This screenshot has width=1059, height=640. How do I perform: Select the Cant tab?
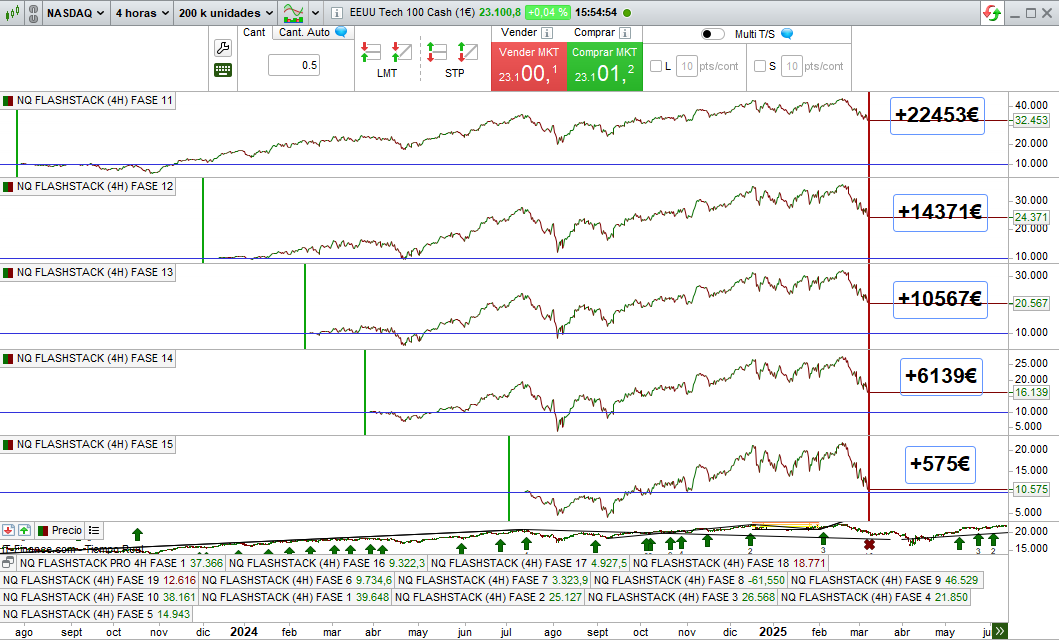(254, 32)
